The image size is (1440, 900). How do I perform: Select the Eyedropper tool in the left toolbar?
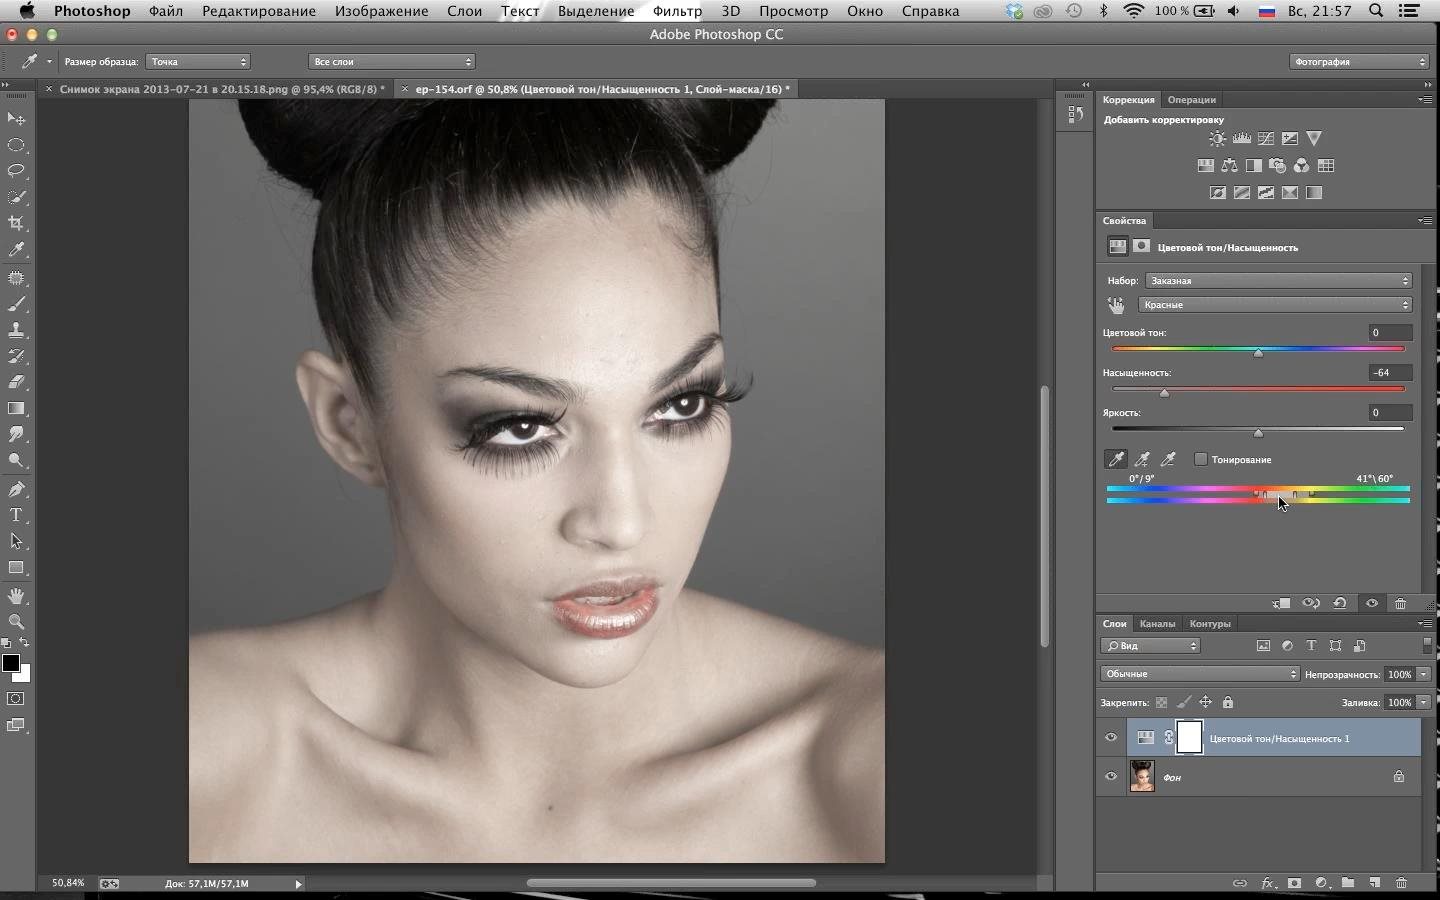[16, 250]
